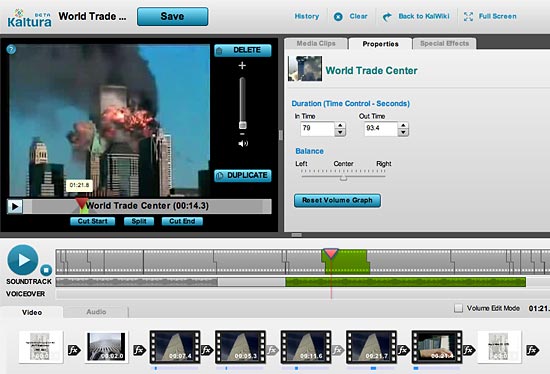Decrease In Time with down stepper arrow

(x=340, y=132)
